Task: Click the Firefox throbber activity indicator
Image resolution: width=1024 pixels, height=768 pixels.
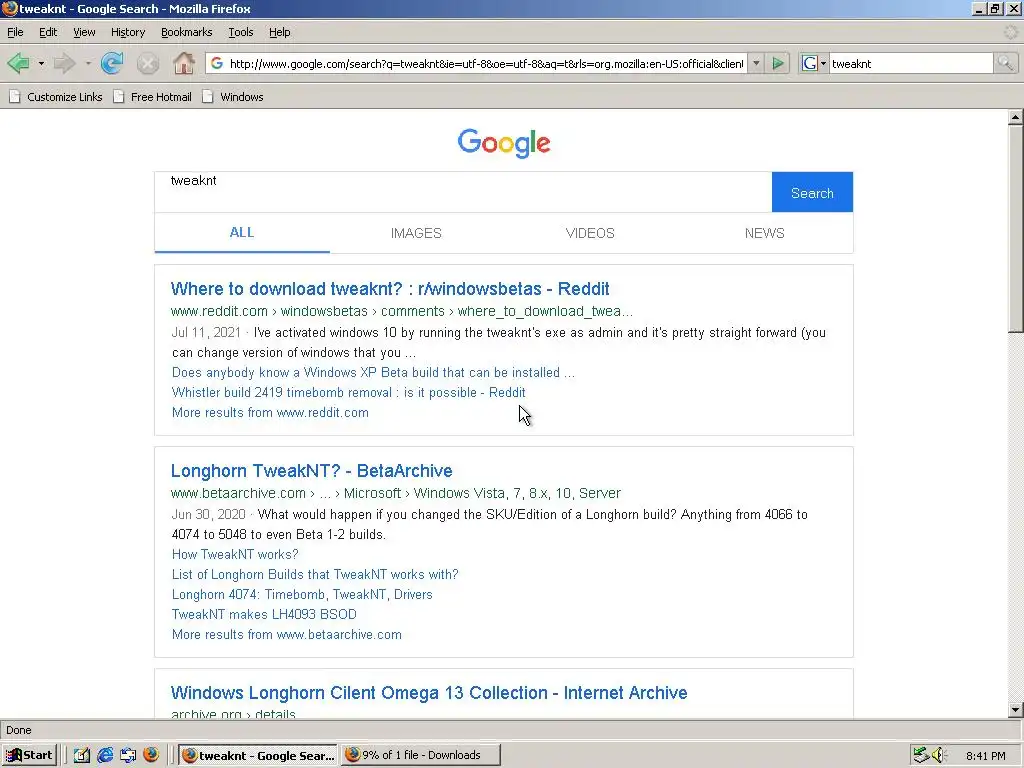Action: pos(1010,32)
